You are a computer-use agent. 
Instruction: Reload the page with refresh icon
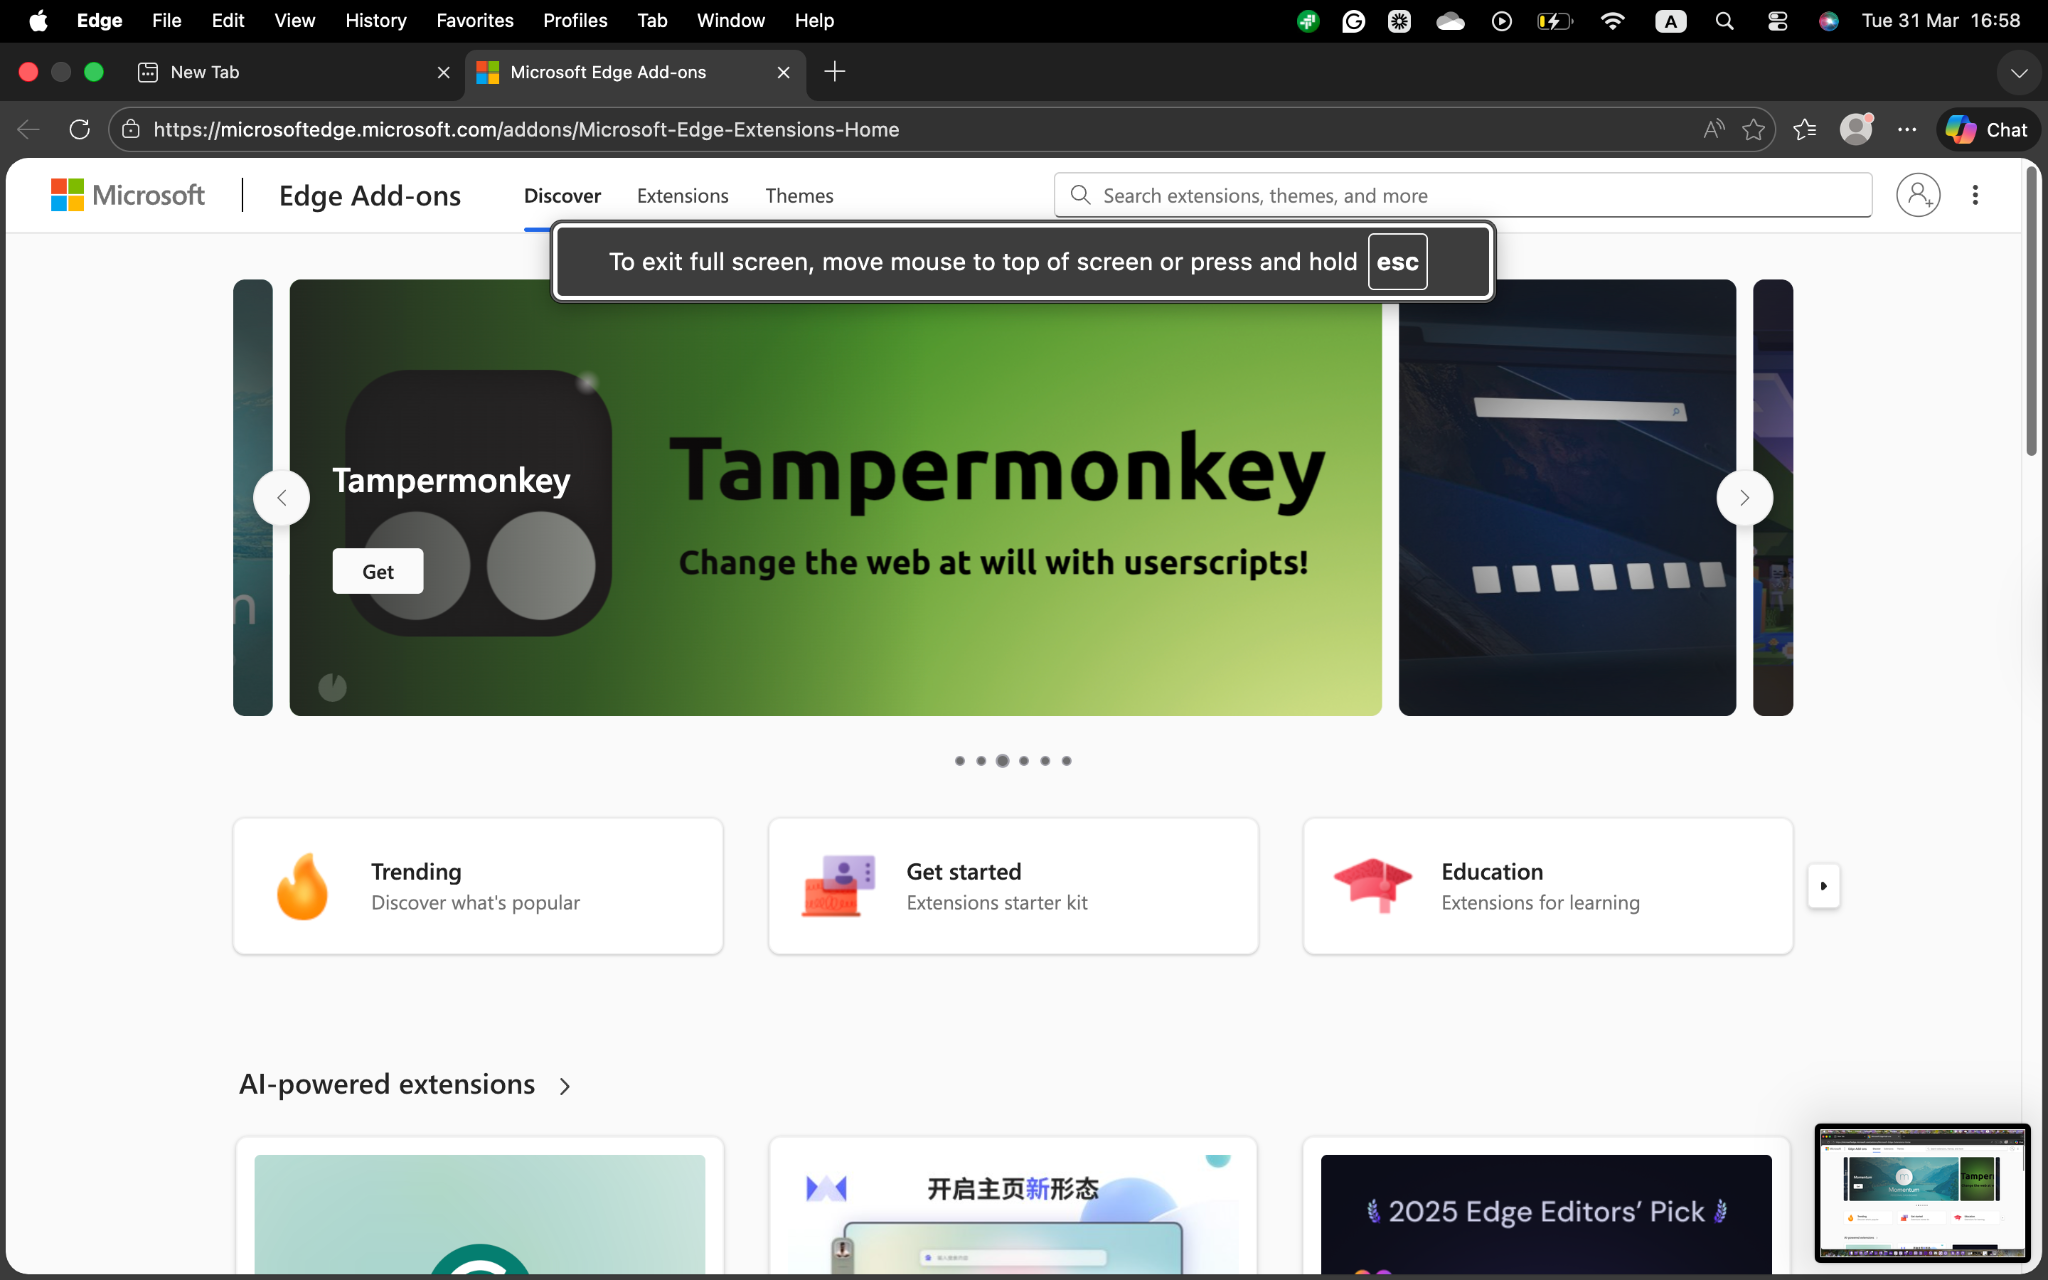point(80,130)
